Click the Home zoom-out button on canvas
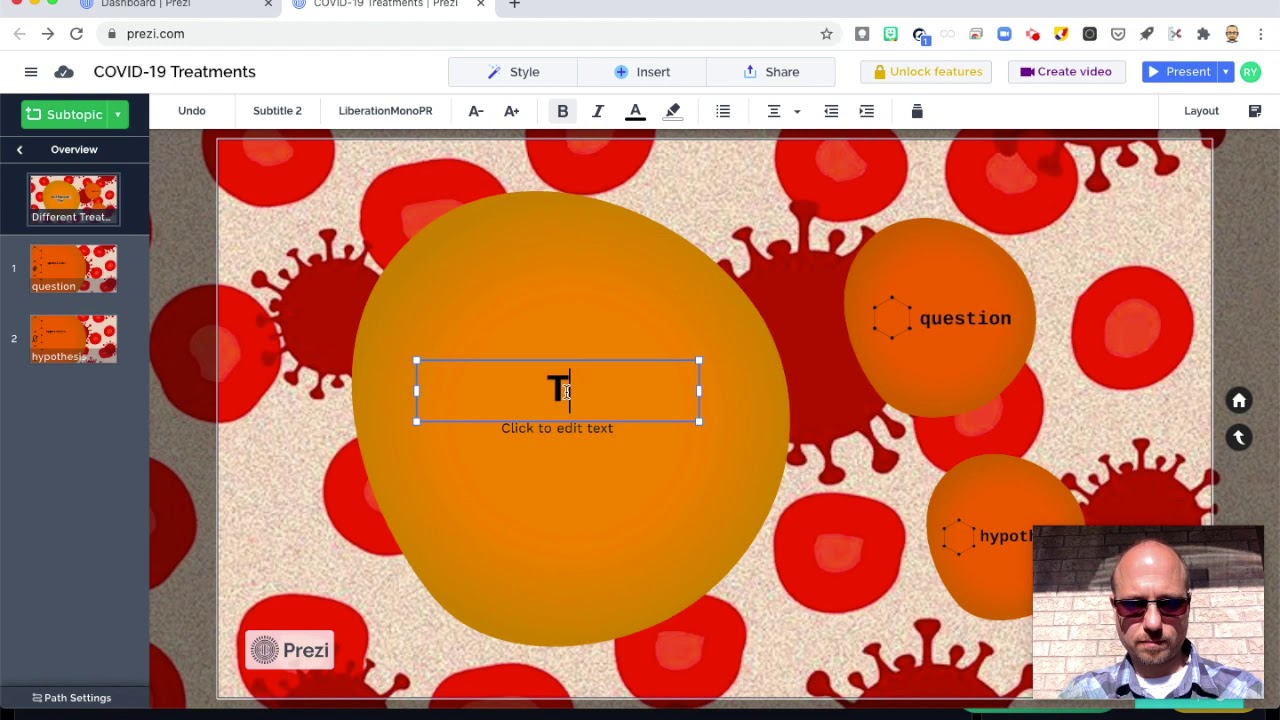The height and width of the screenshot is (720, 1280). 1239,401
